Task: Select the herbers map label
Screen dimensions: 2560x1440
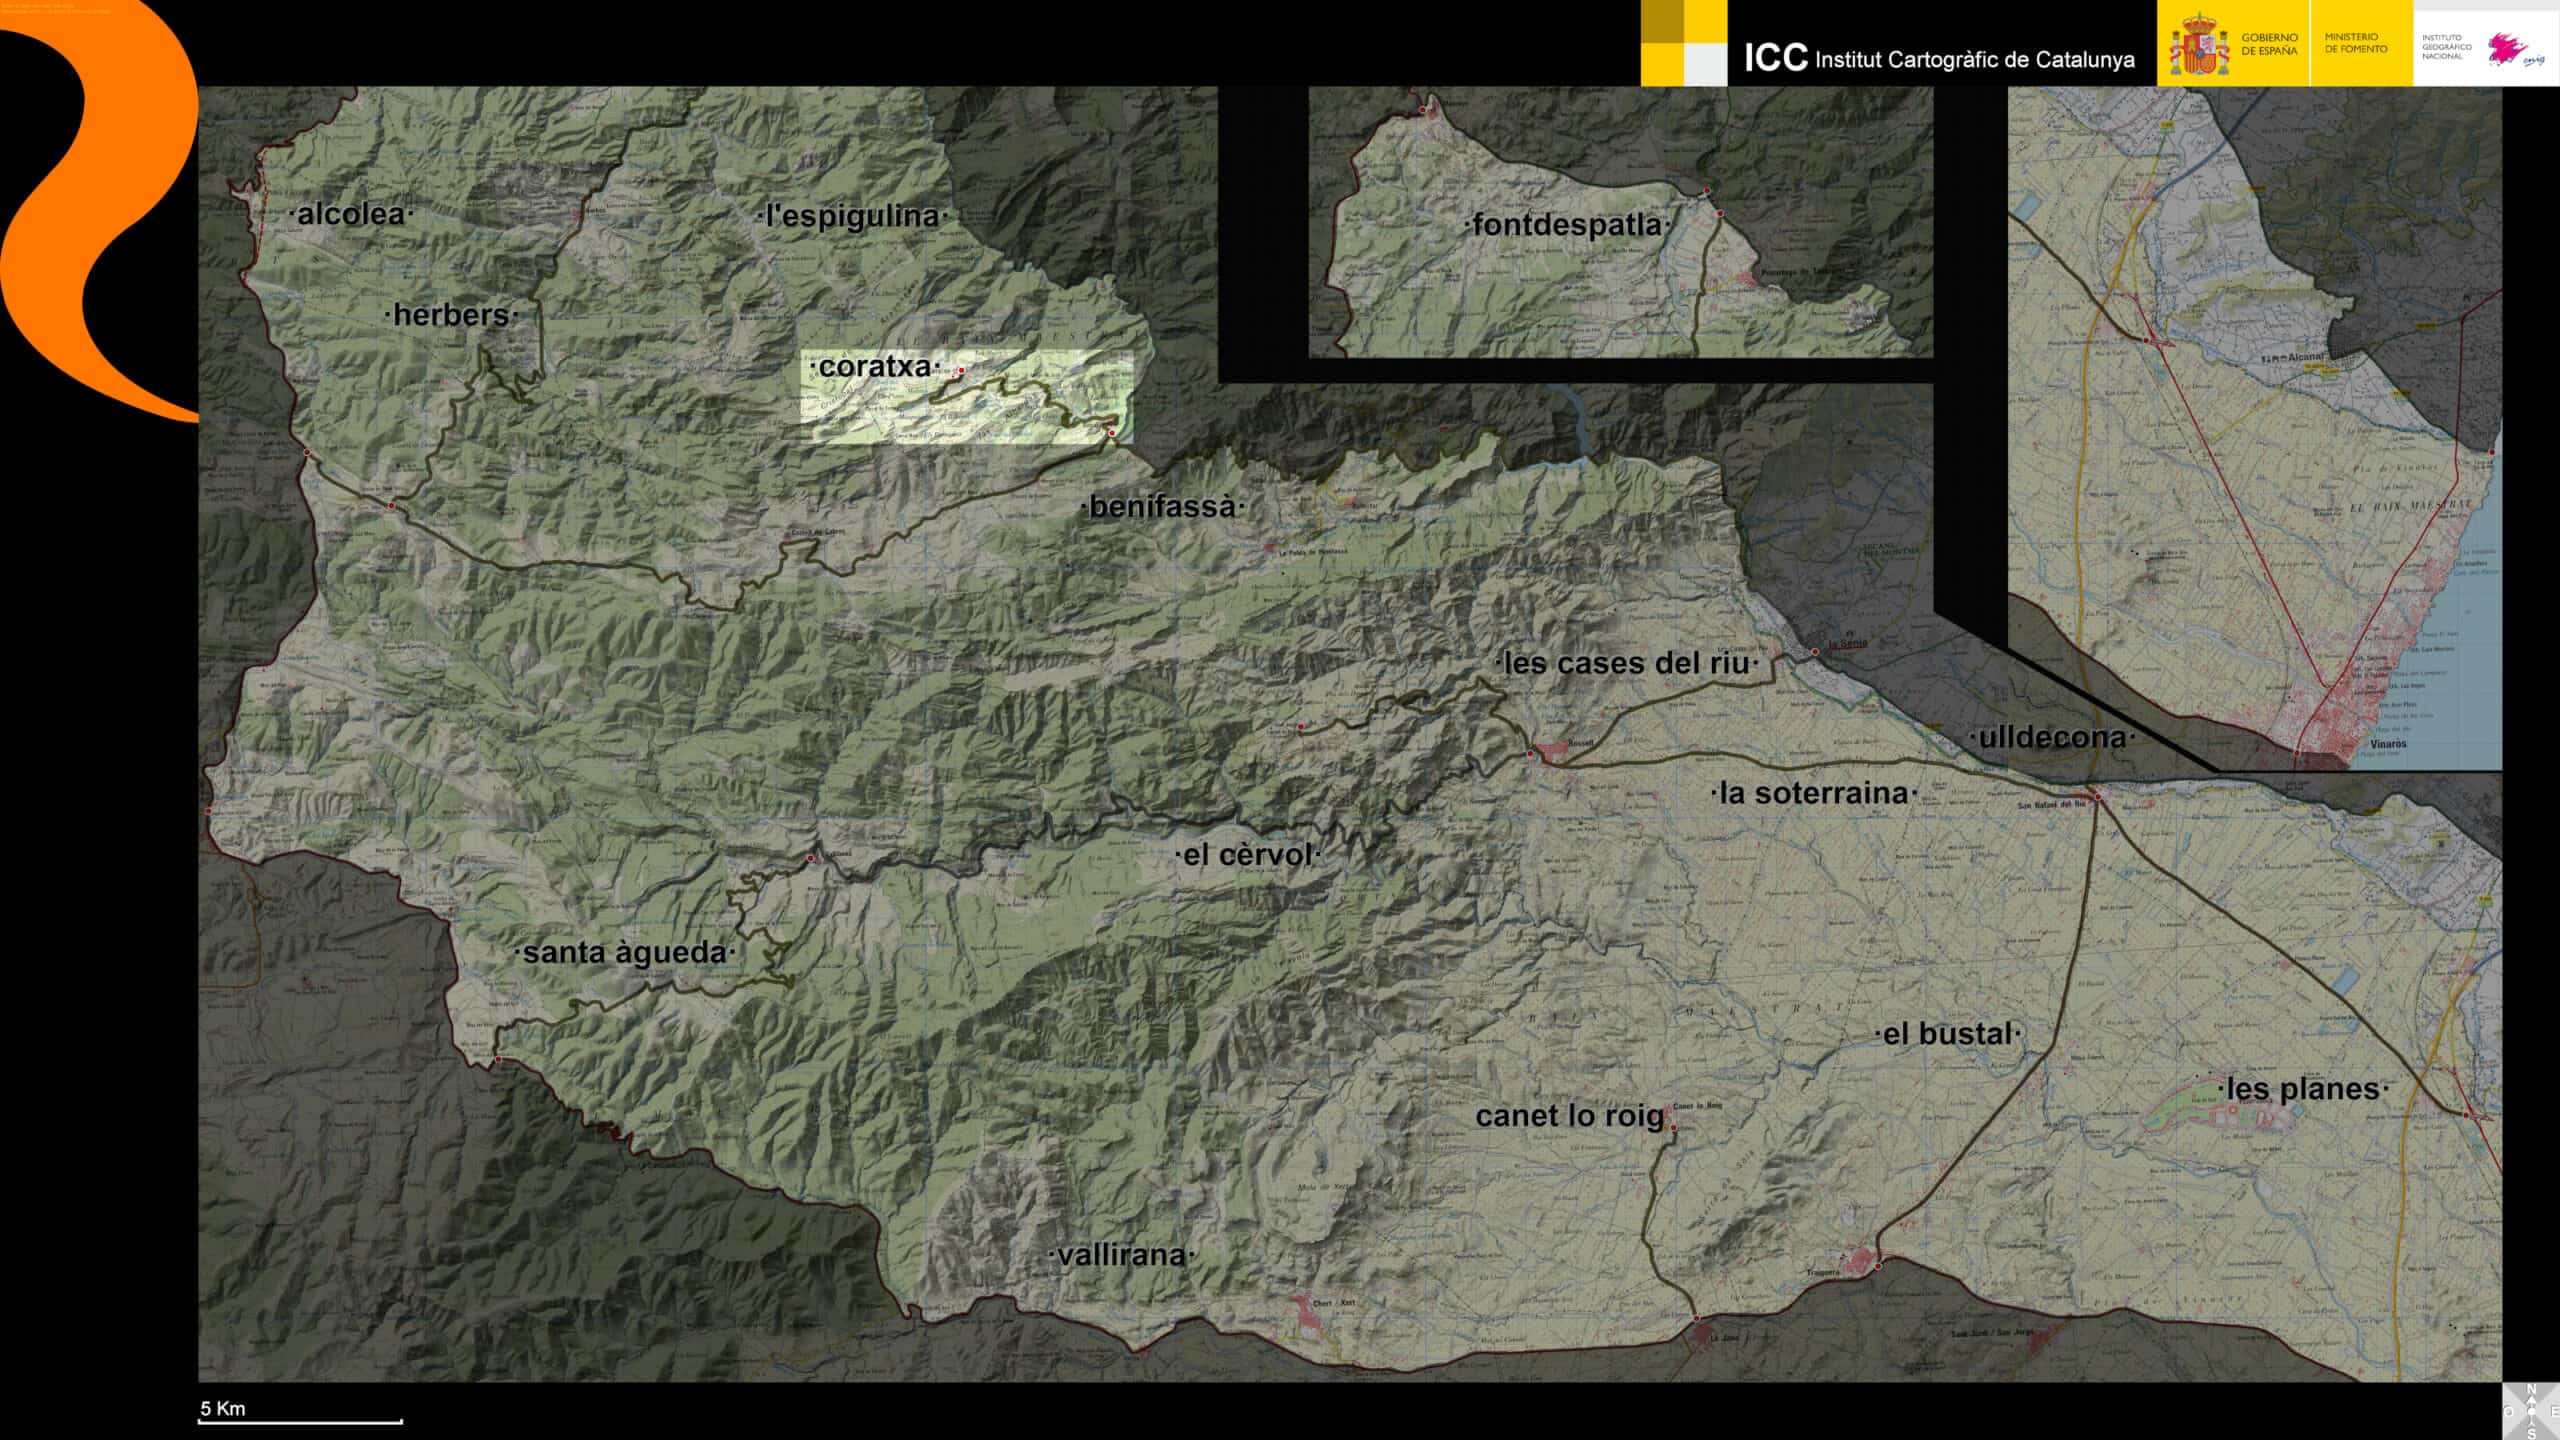Action: (451, 315)
